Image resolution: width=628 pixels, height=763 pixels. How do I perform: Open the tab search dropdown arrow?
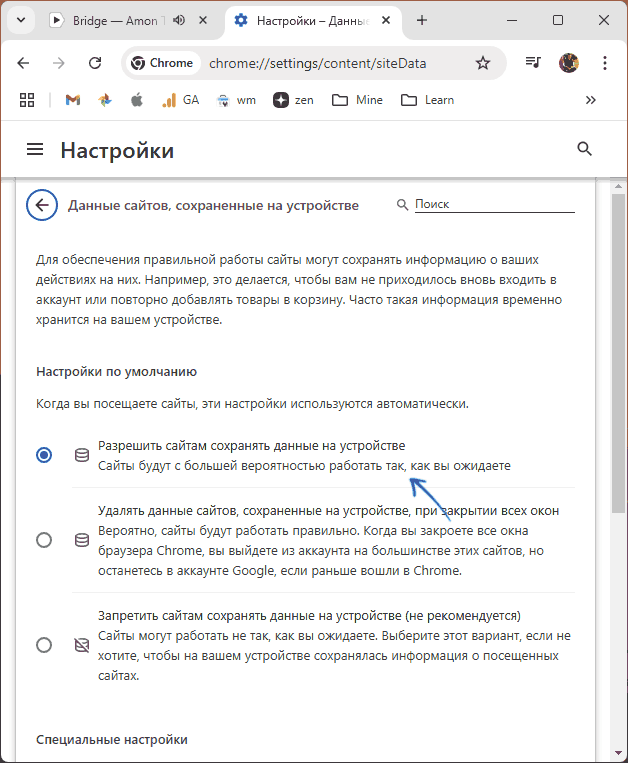click(x=21, y=20)
